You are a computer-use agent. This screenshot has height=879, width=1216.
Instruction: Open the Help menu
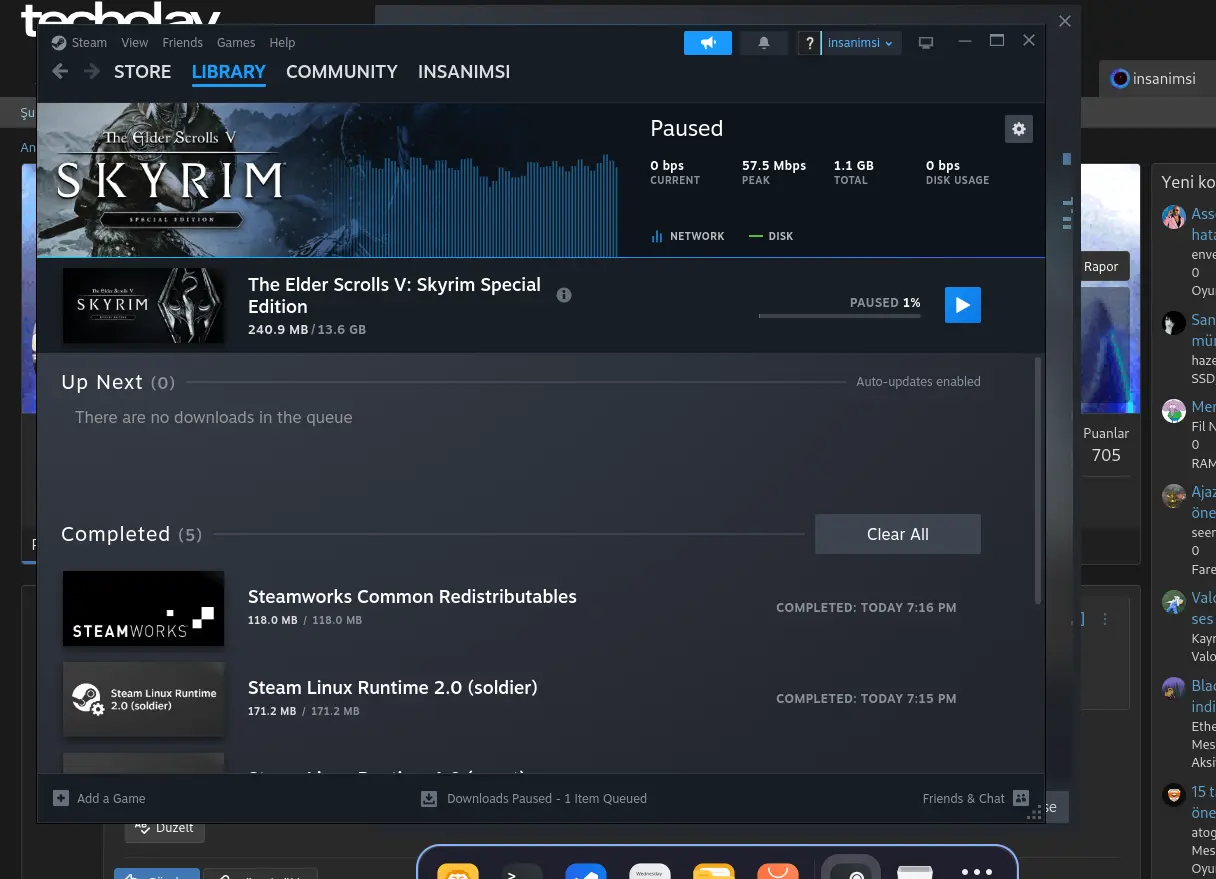pyautogui.click(x=282, y=43)
